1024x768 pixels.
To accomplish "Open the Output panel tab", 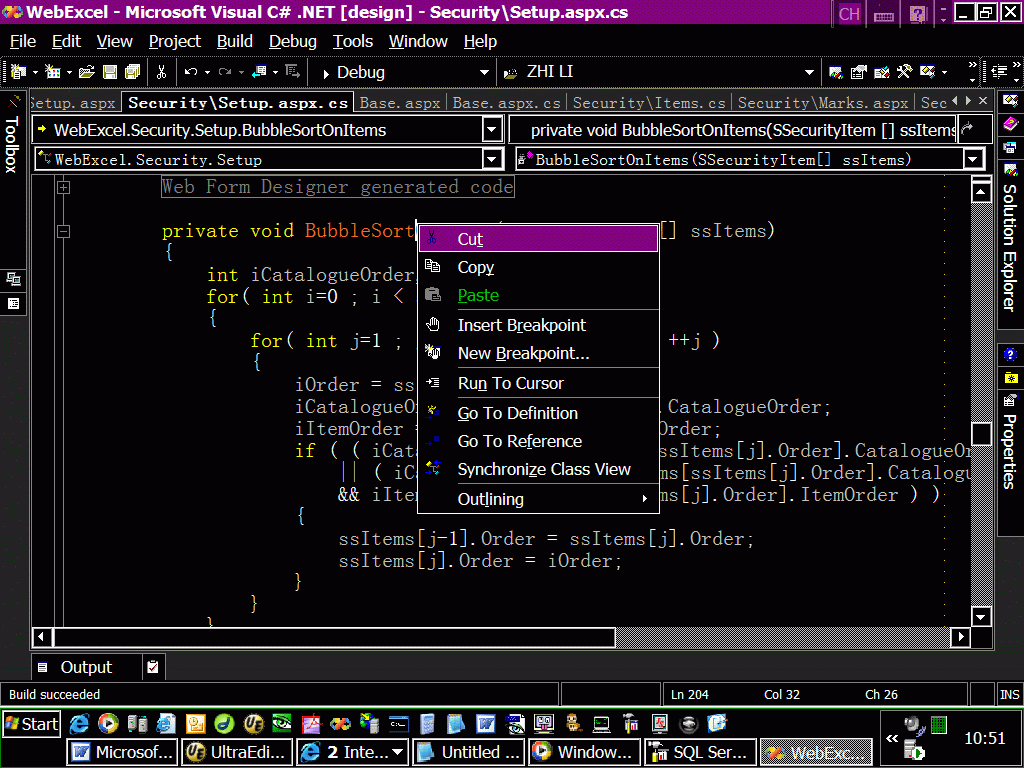I will pyautogui.click(x=86, y=667).
